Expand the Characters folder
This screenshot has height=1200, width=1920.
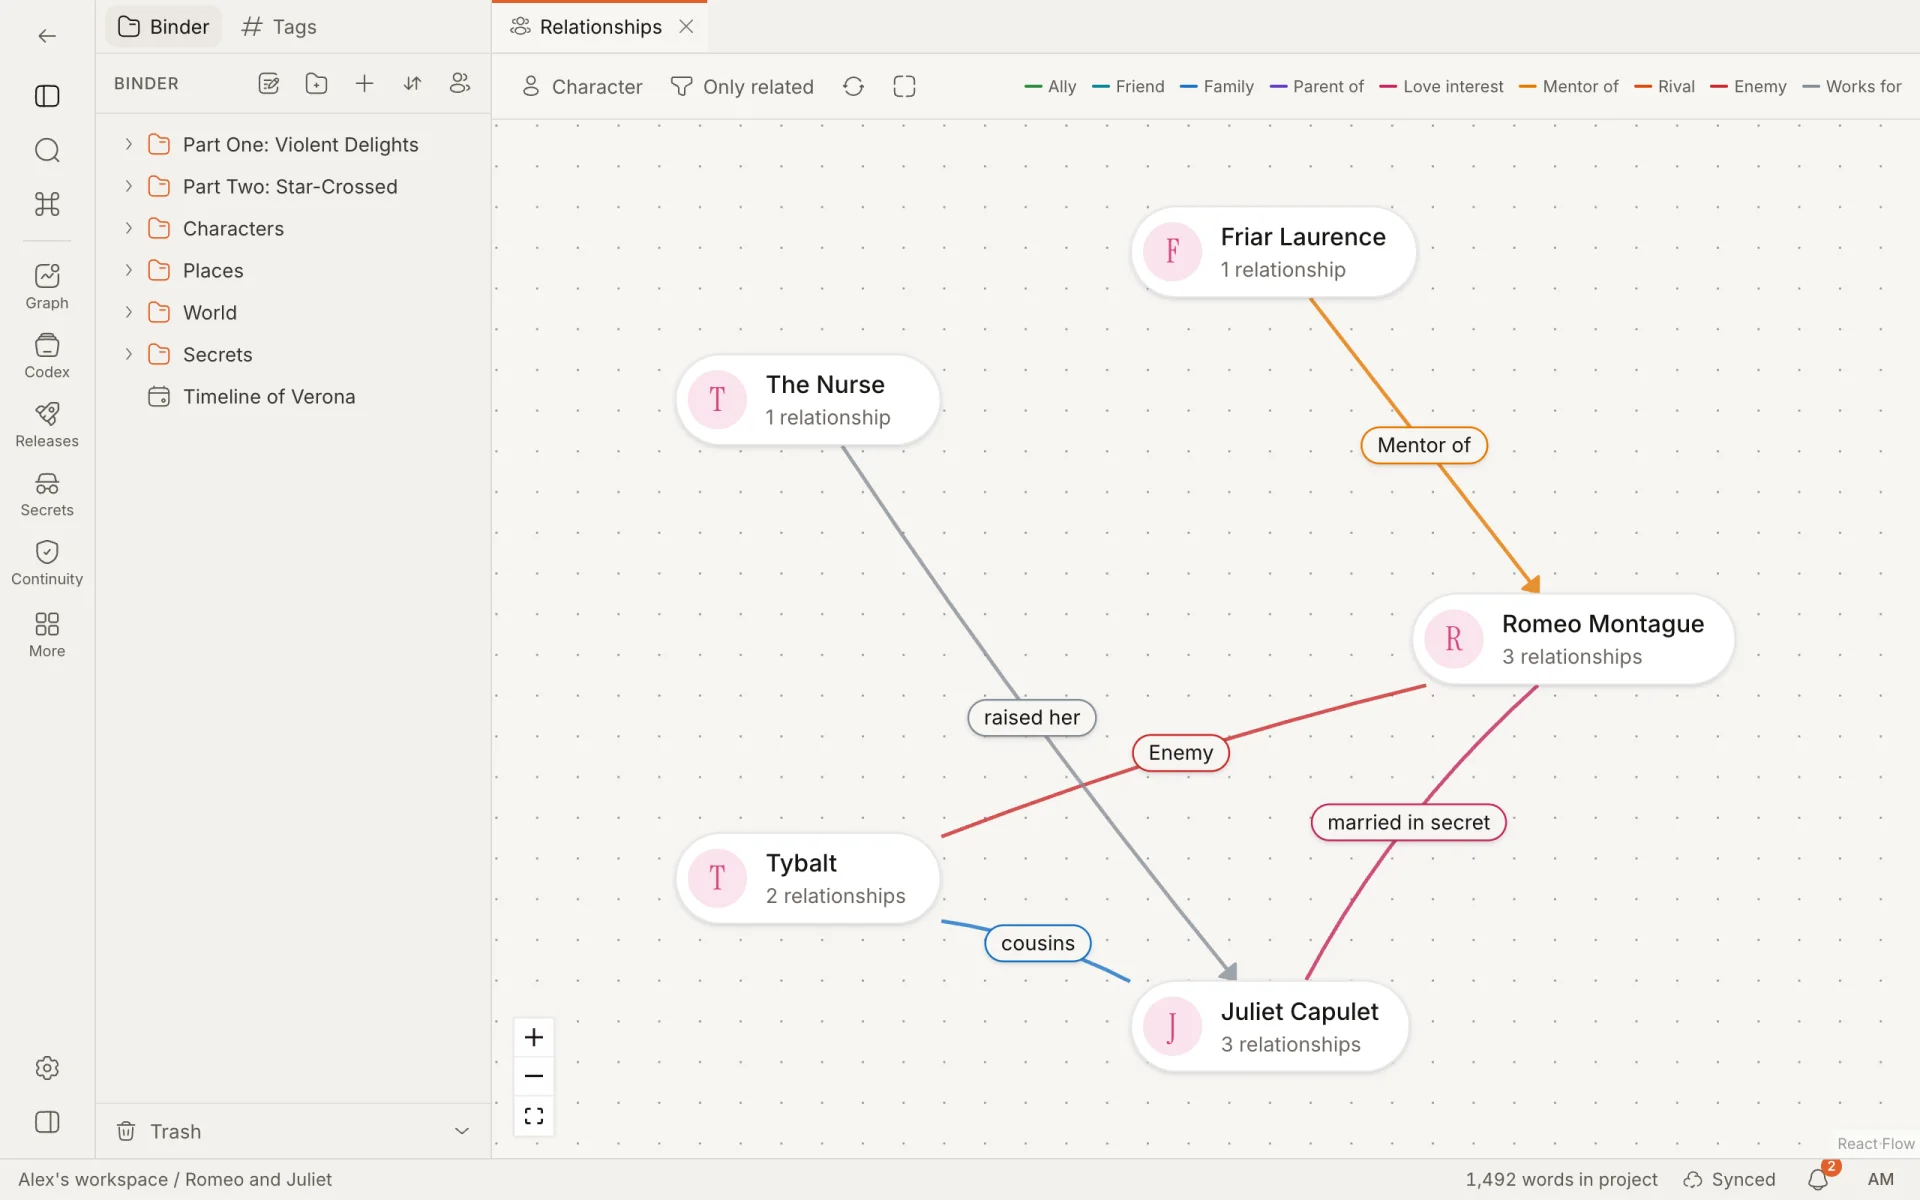pyautogui.click(x=128, y=229)
